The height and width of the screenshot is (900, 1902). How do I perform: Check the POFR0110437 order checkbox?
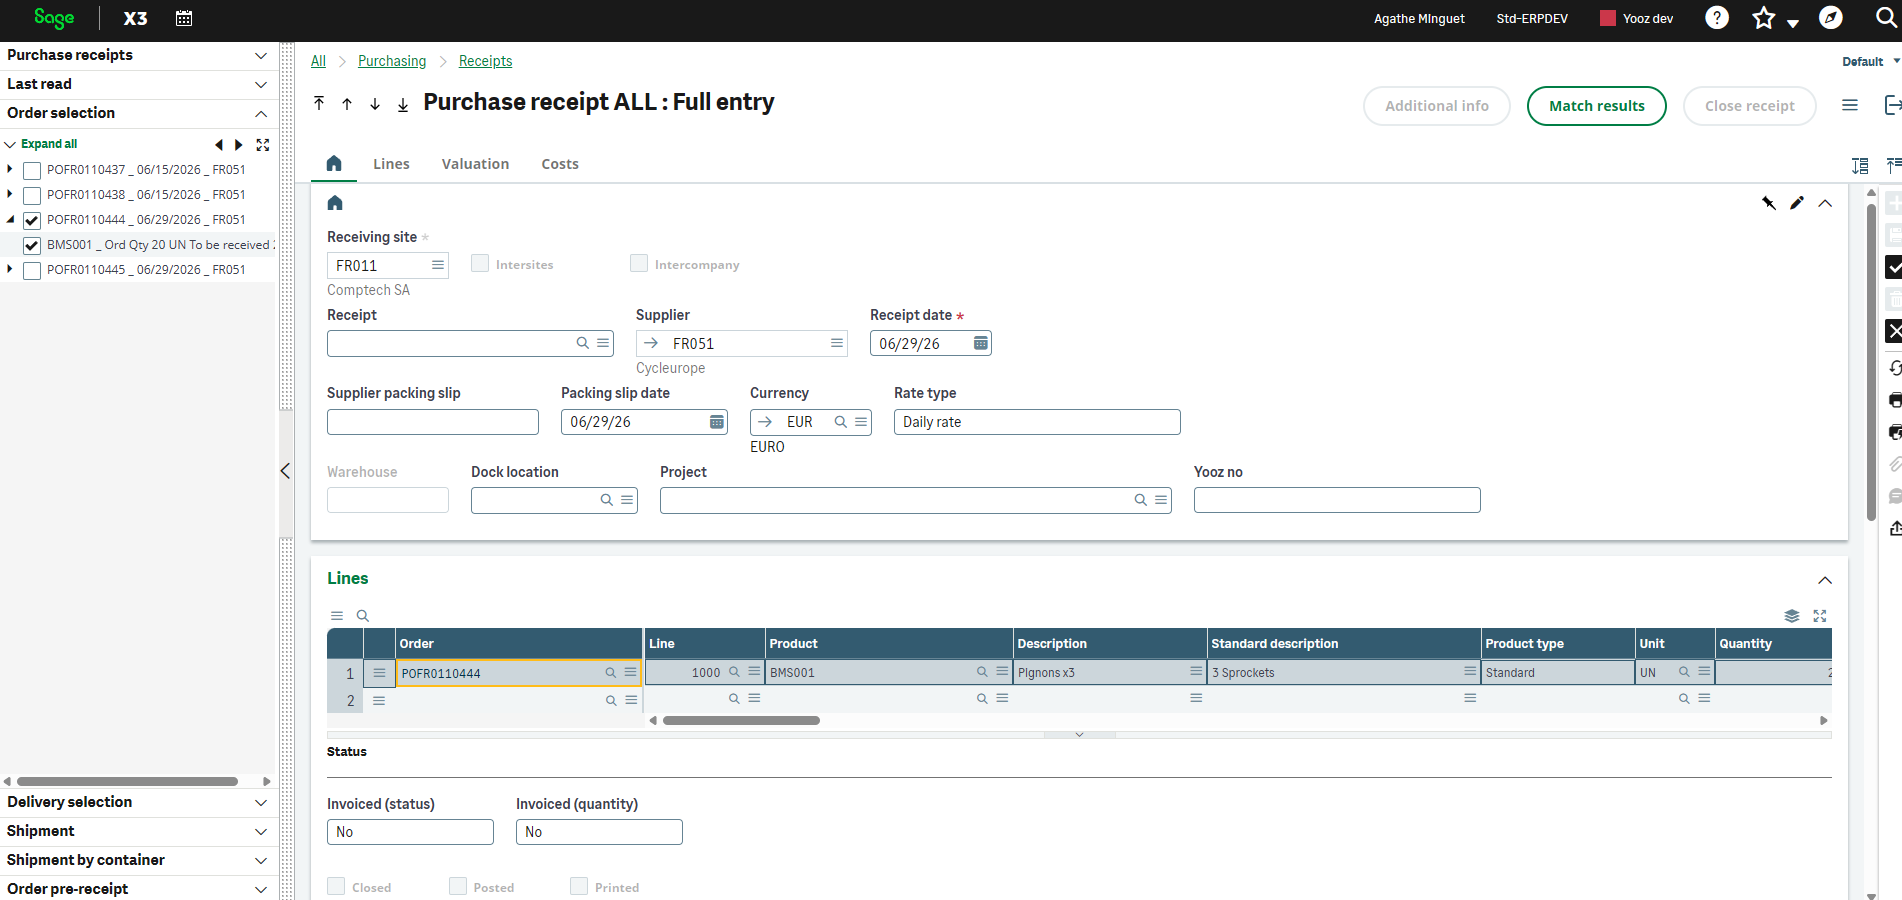(x=32, y=171)
